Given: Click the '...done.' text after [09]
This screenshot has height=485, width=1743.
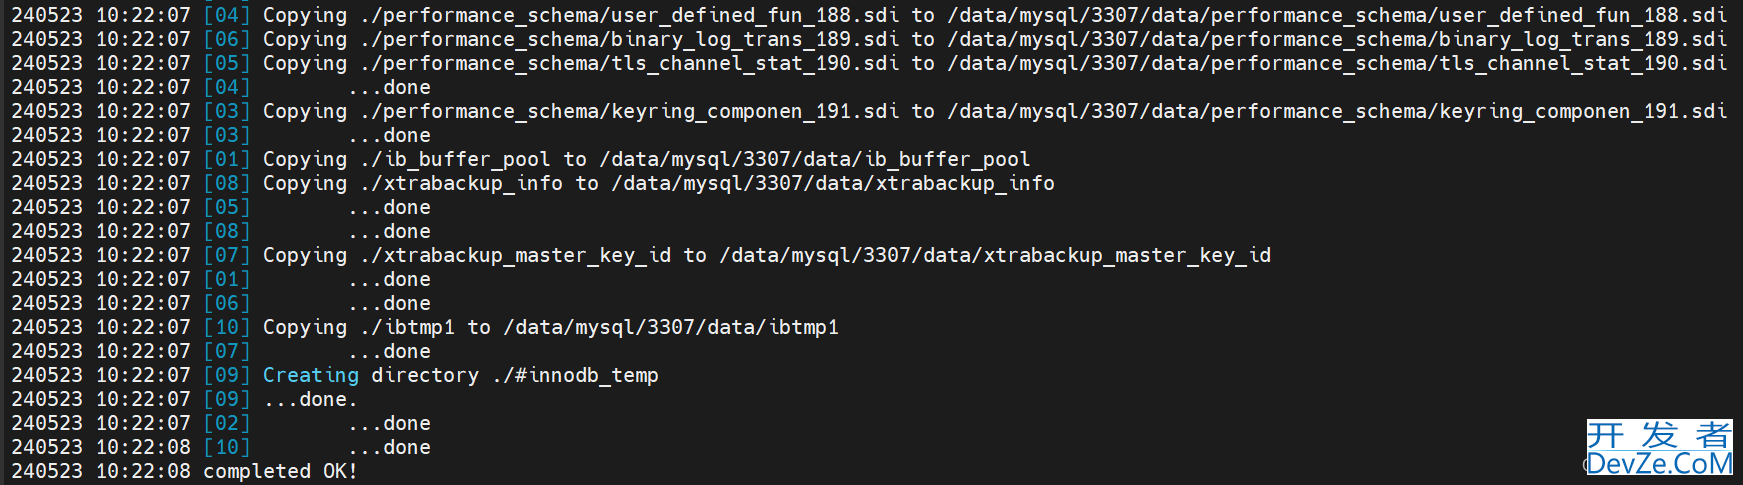Looking at the screenshot, I should [310, 399].
